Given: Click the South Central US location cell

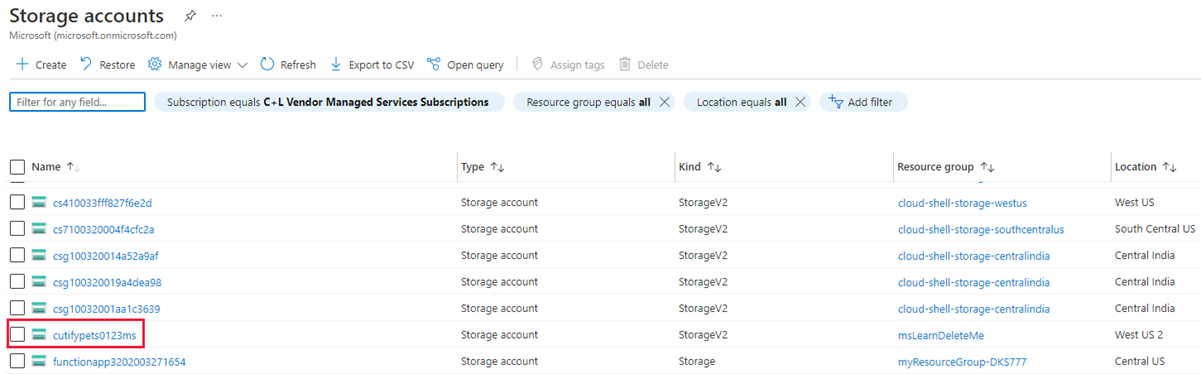Looking at the screenshot, I should click(1155, 229).
